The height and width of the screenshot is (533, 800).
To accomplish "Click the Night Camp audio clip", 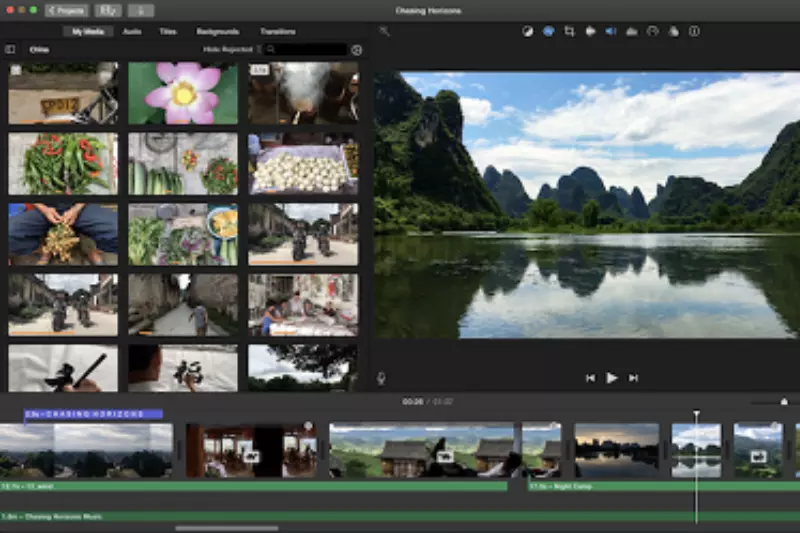I will tap(663, 487).
